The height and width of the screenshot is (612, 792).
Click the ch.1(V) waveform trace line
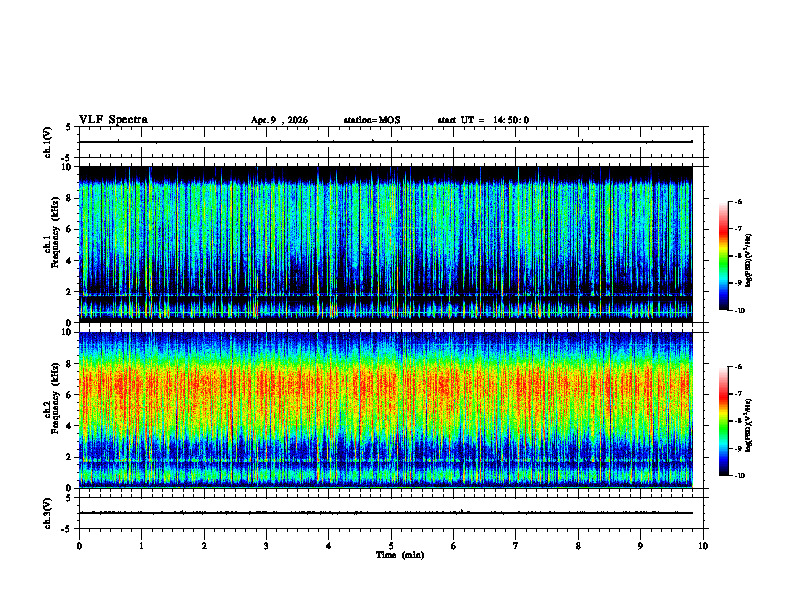(386, 142)
